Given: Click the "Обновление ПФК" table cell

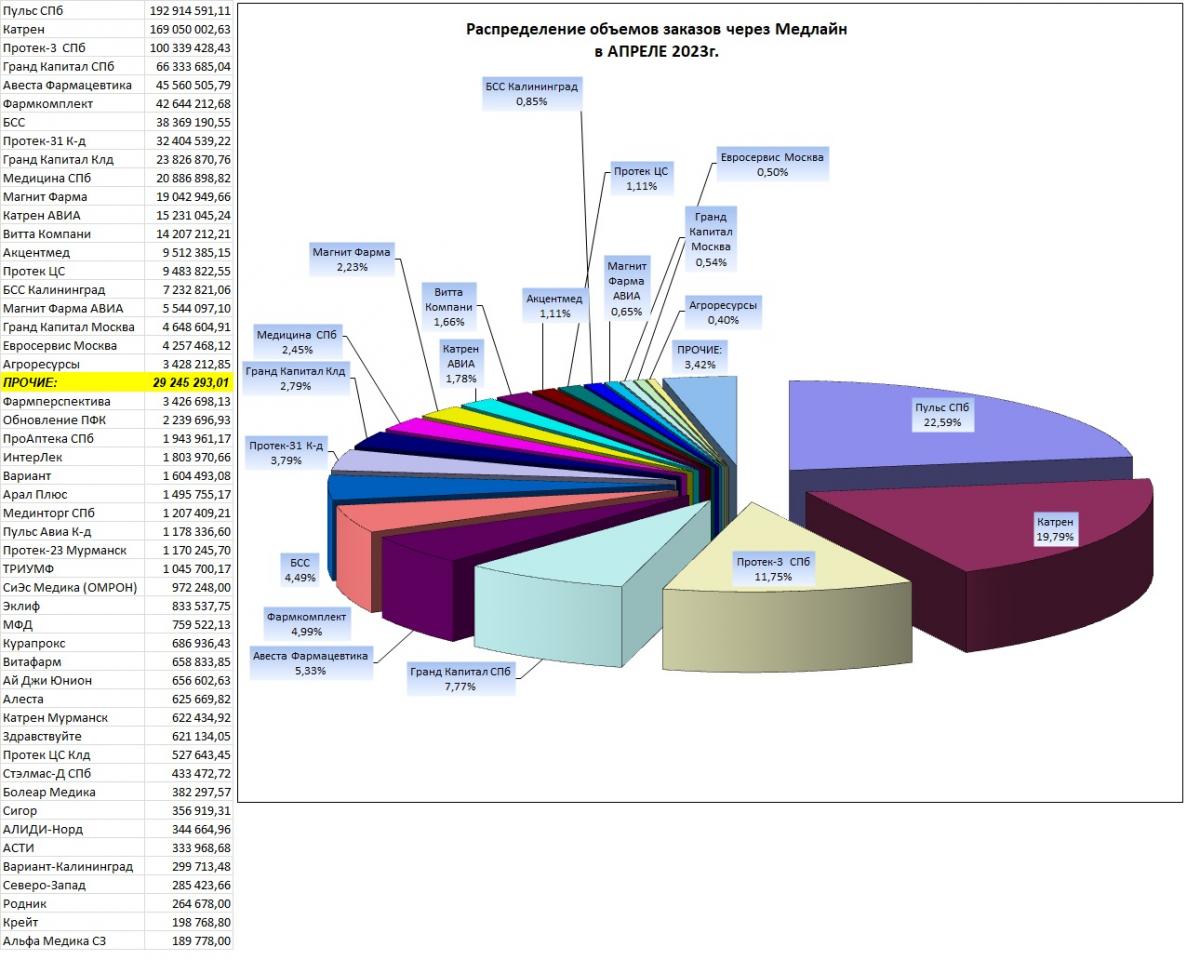Looking at the screenshot, I should coord(72,420).
